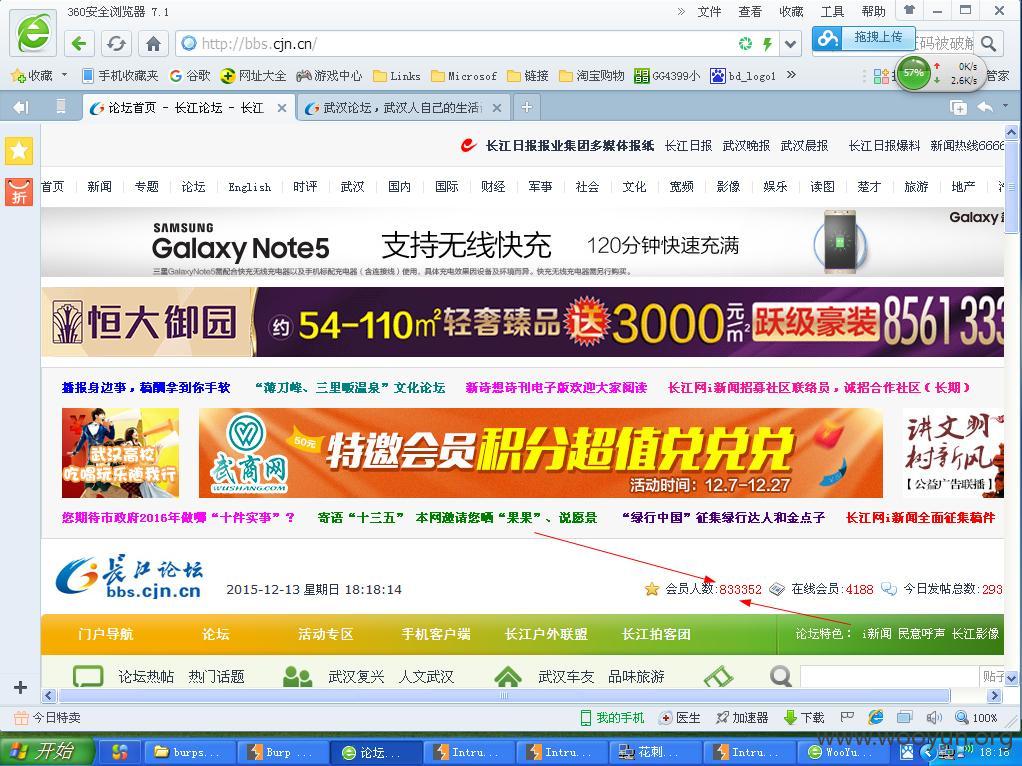This screenshot has width=1022, height=766.
Task: Expand the dropdown next to the restore tab icon
Action: (1005, 106)
